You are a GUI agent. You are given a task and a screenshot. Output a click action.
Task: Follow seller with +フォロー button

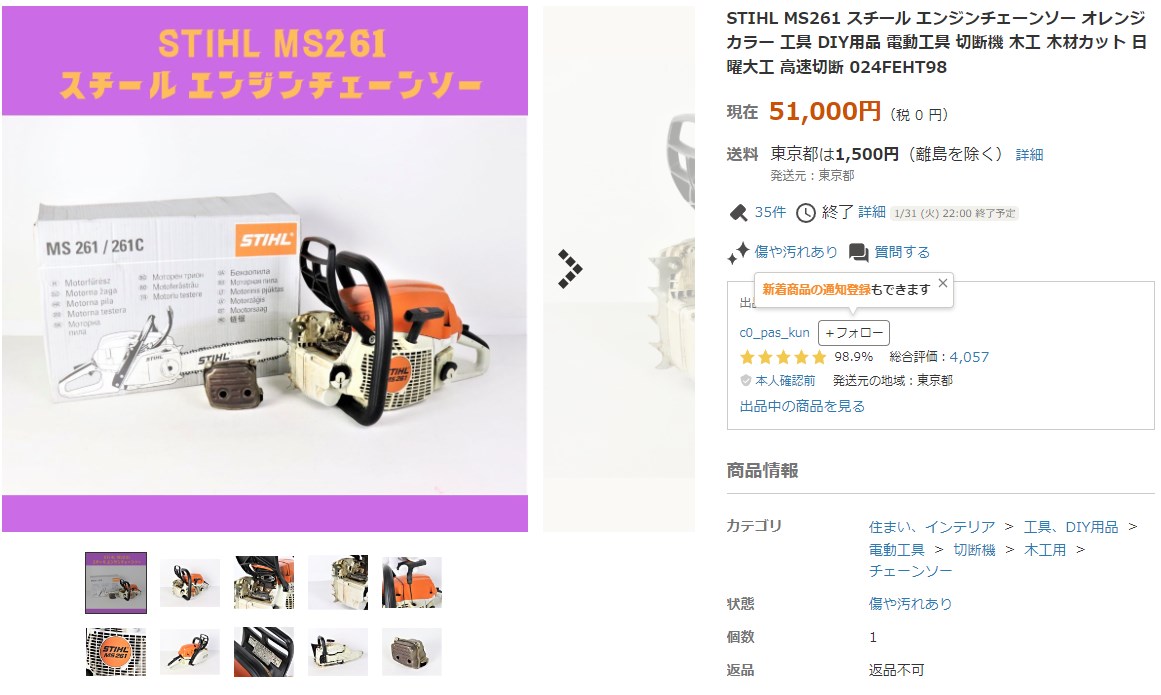click(854, 333)
